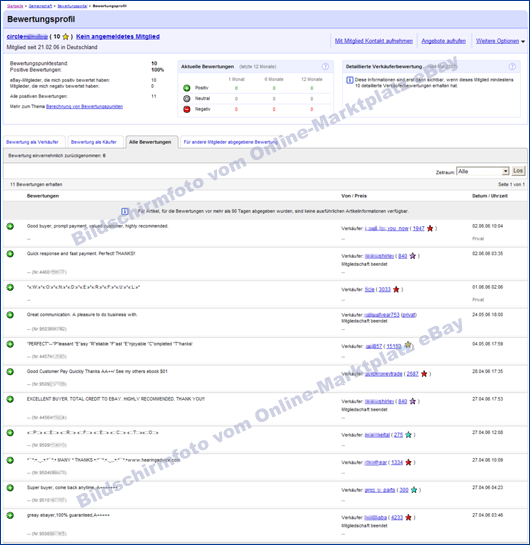Select date text '28.04.06 17:35'

point(487,372)
